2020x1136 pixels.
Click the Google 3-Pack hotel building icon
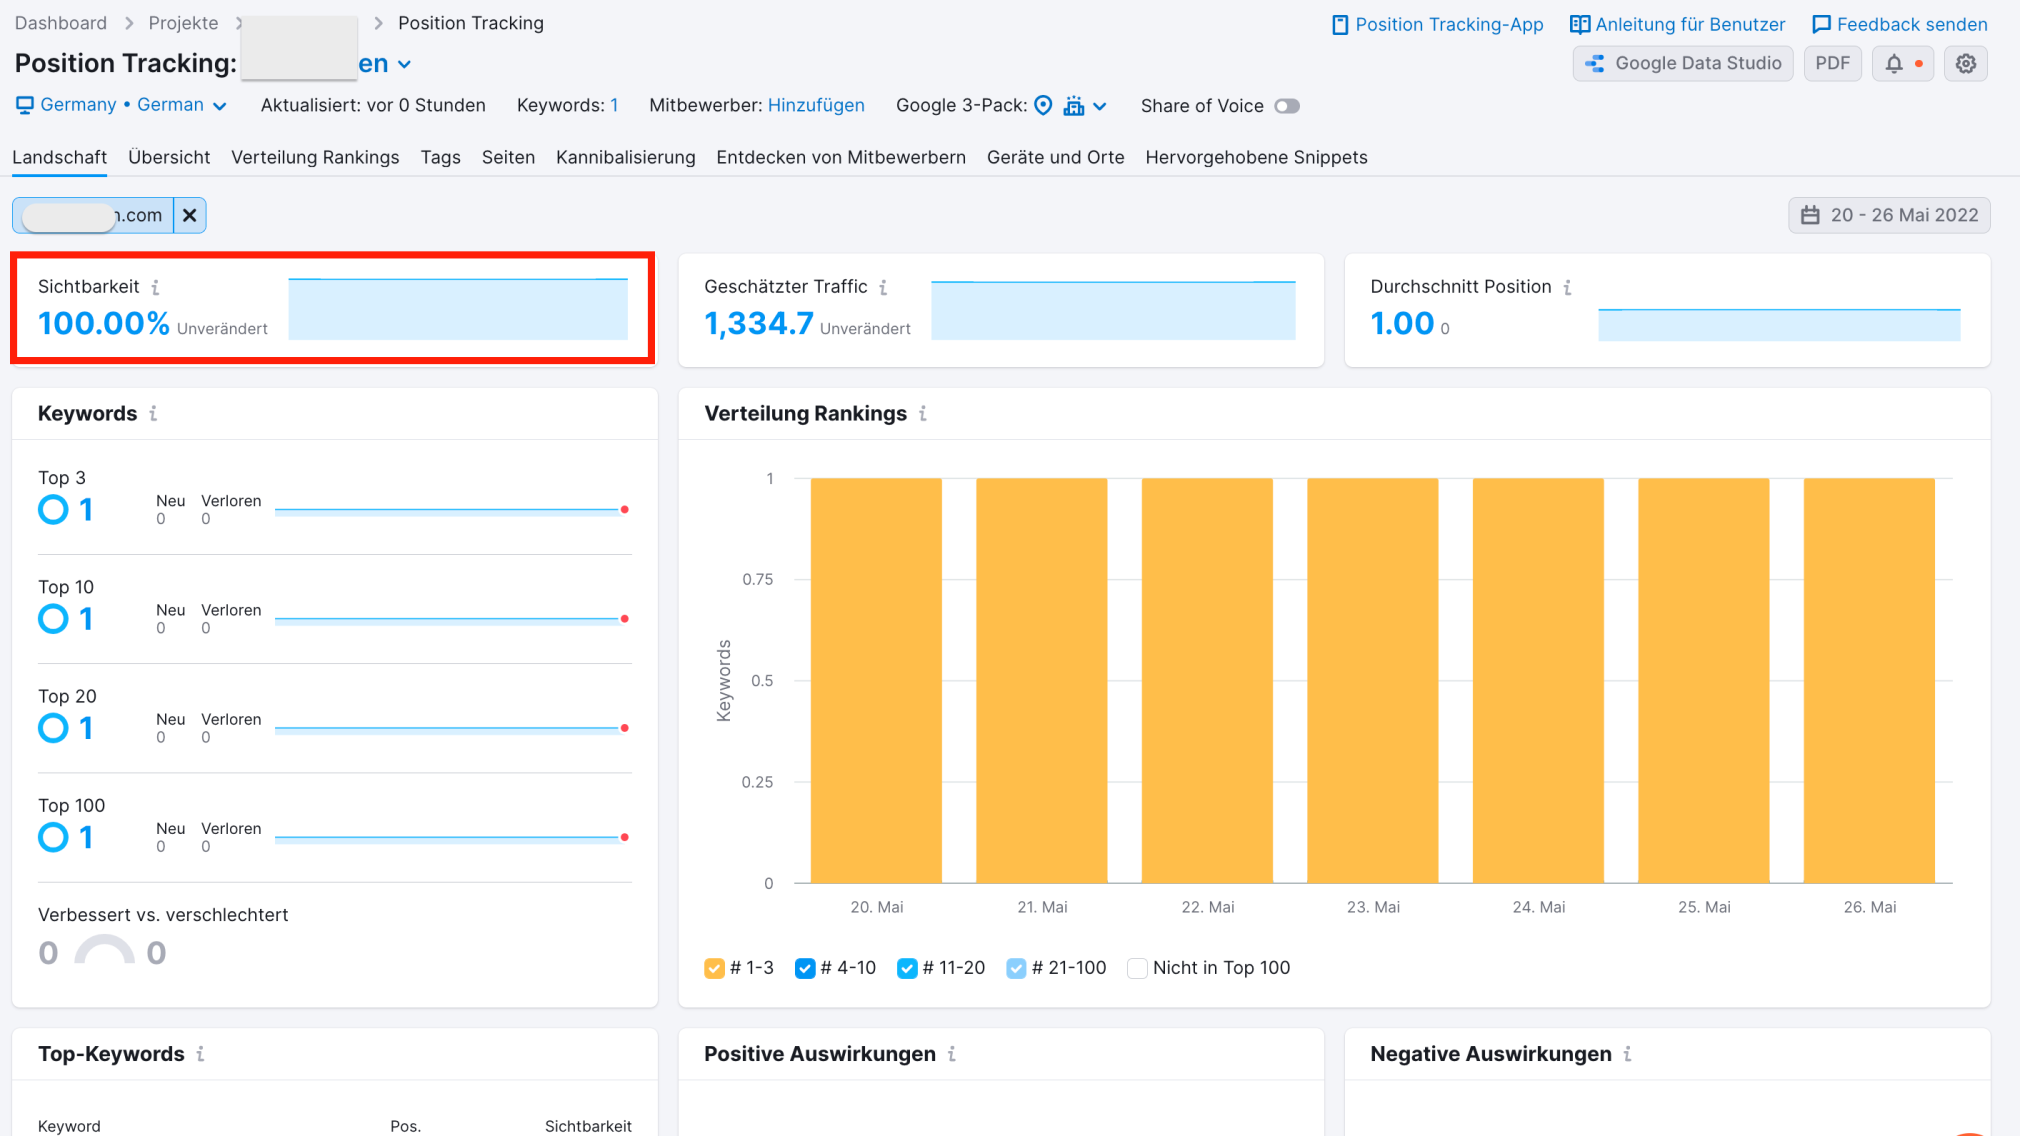click(x=1074, y=105)
